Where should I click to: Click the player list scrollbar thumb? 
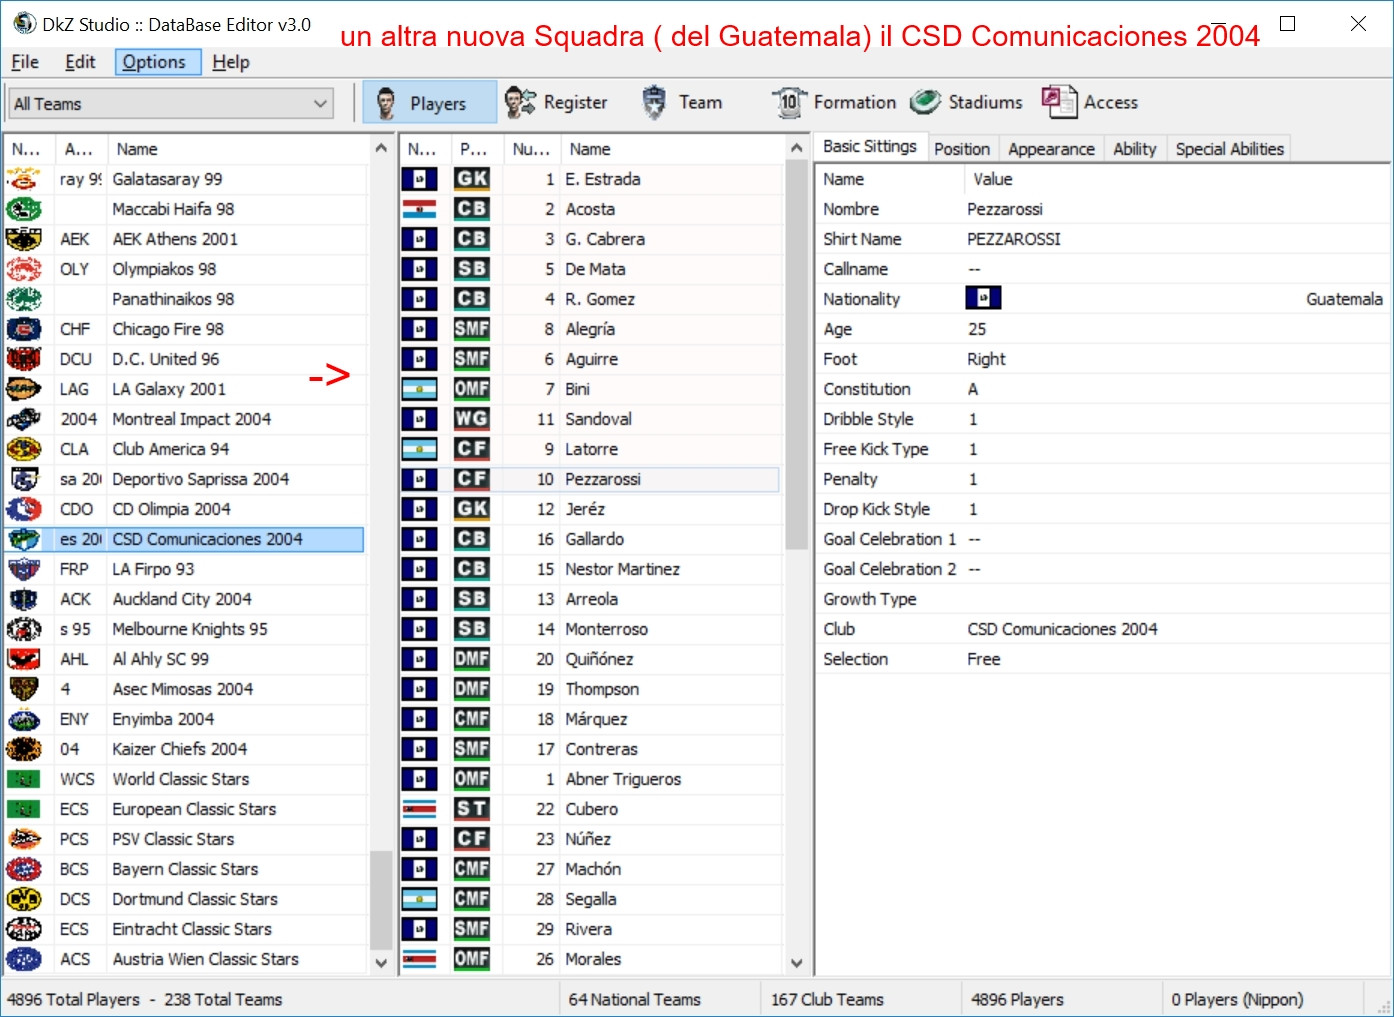coord(796,355)
